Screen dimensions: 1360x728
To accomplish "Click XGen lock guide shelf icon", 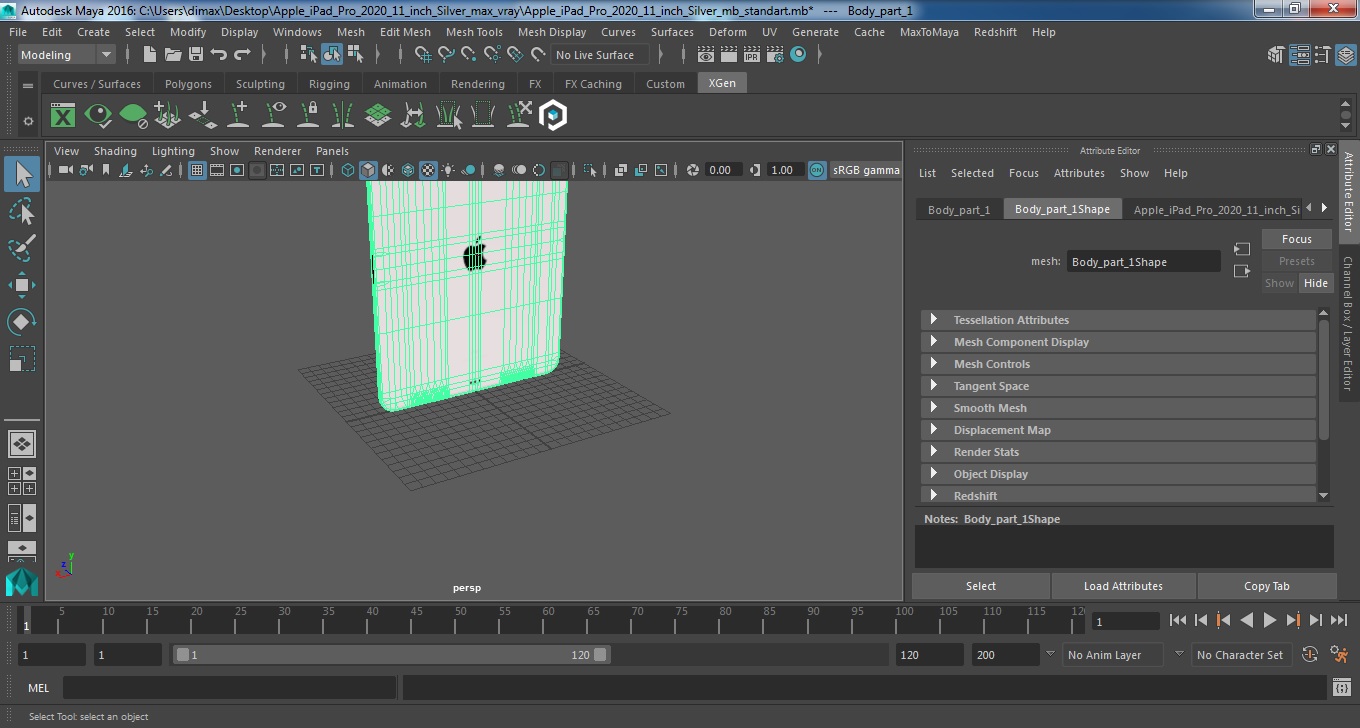I will 309,116.
